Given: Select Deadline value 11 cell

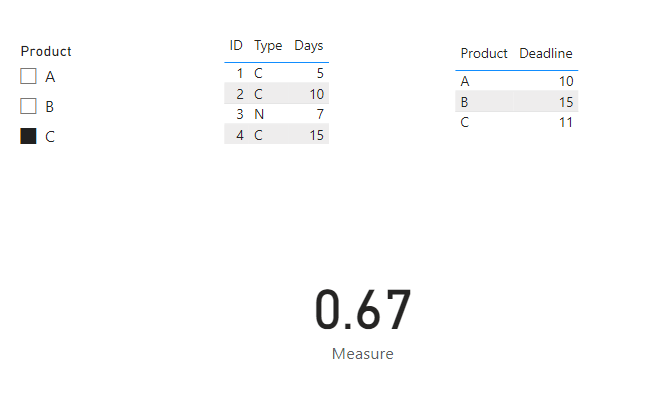Looking at the screenshot, I should [566, 122].
